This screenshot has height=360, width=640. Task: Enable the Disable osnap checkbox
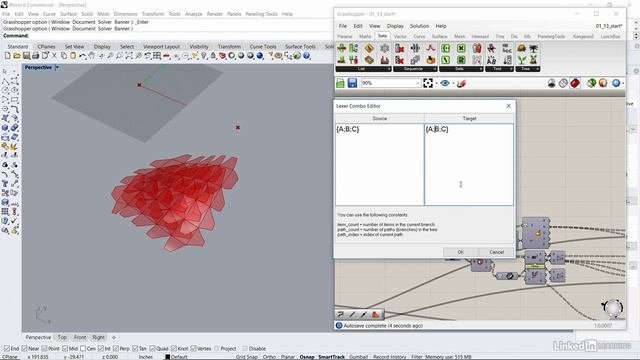[245, 349]
